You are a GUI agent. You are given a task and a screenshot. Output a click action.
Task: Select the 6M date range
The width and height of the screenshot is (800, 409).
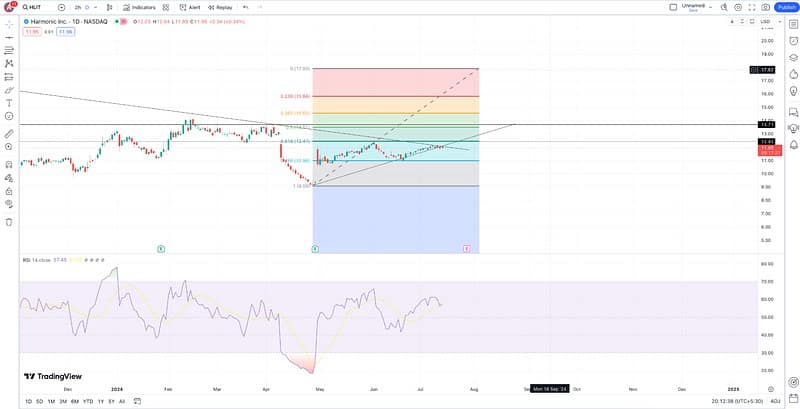[x=74, y=402]
